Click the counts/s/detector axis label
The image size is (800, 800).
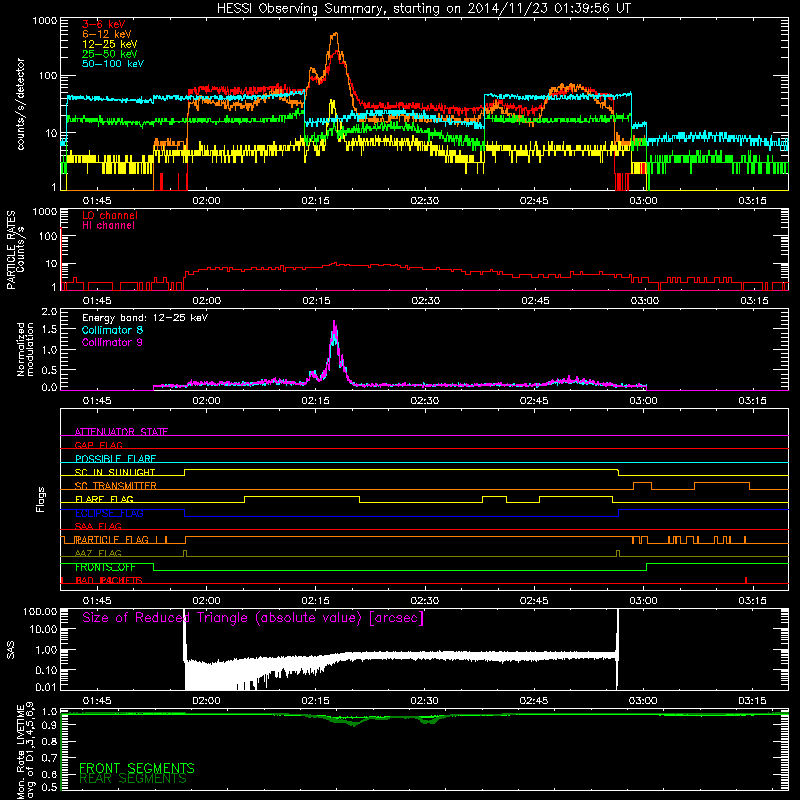(21, 104)
